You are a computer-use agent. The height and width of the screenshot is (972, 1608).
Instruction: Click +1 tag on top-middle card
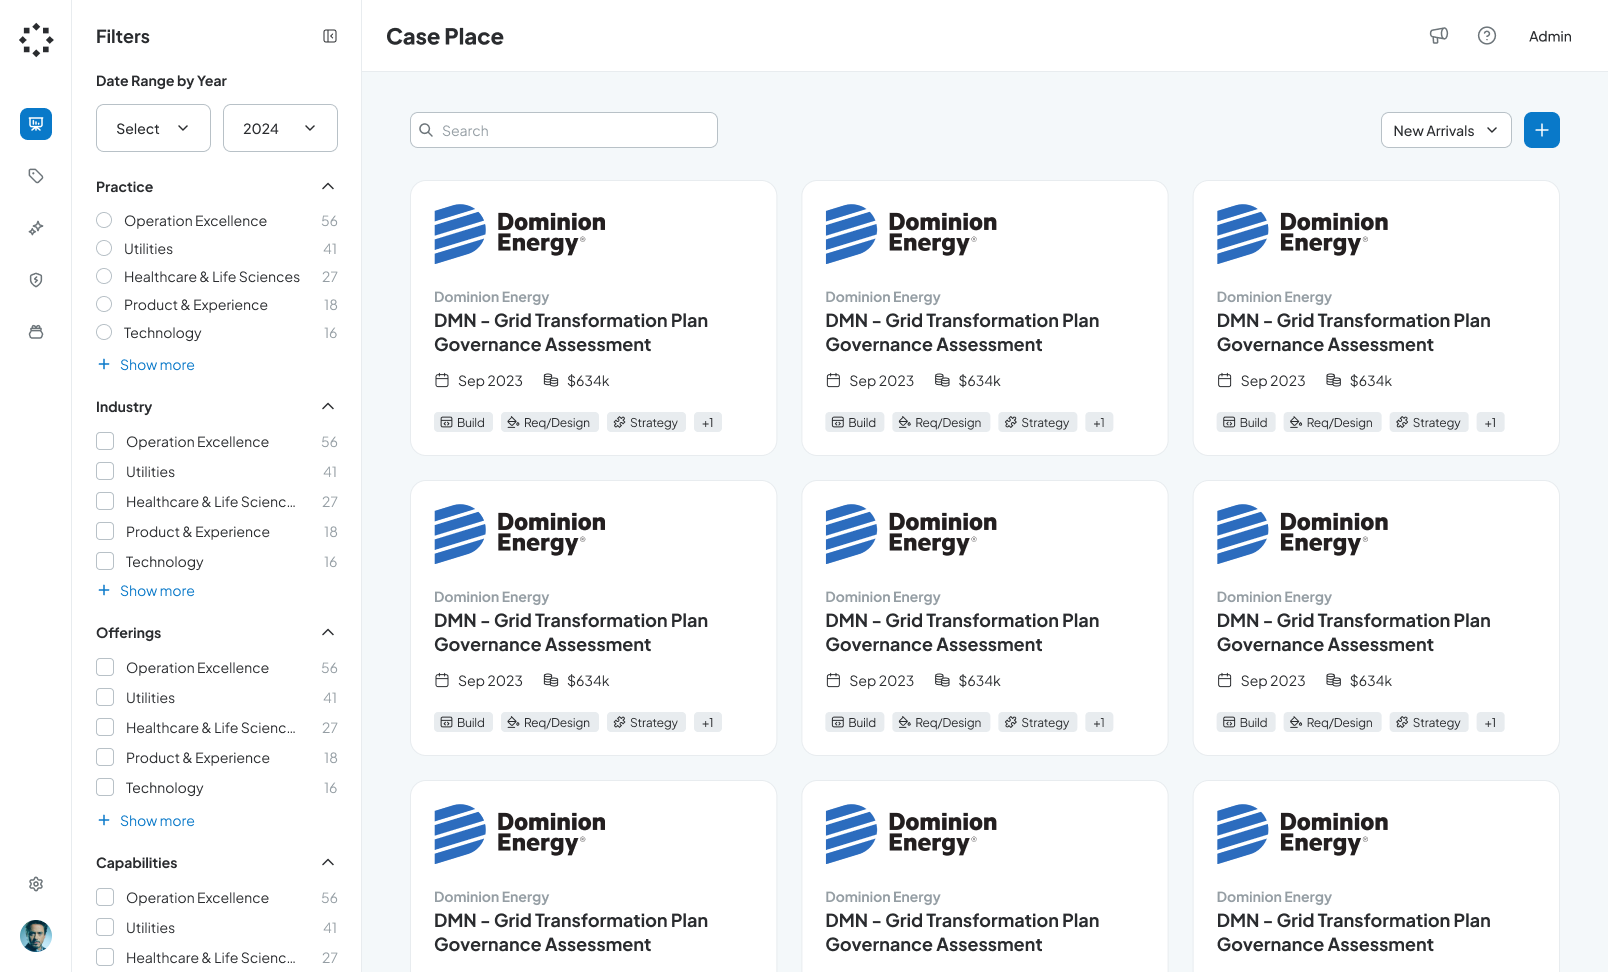coord(1099,422)
